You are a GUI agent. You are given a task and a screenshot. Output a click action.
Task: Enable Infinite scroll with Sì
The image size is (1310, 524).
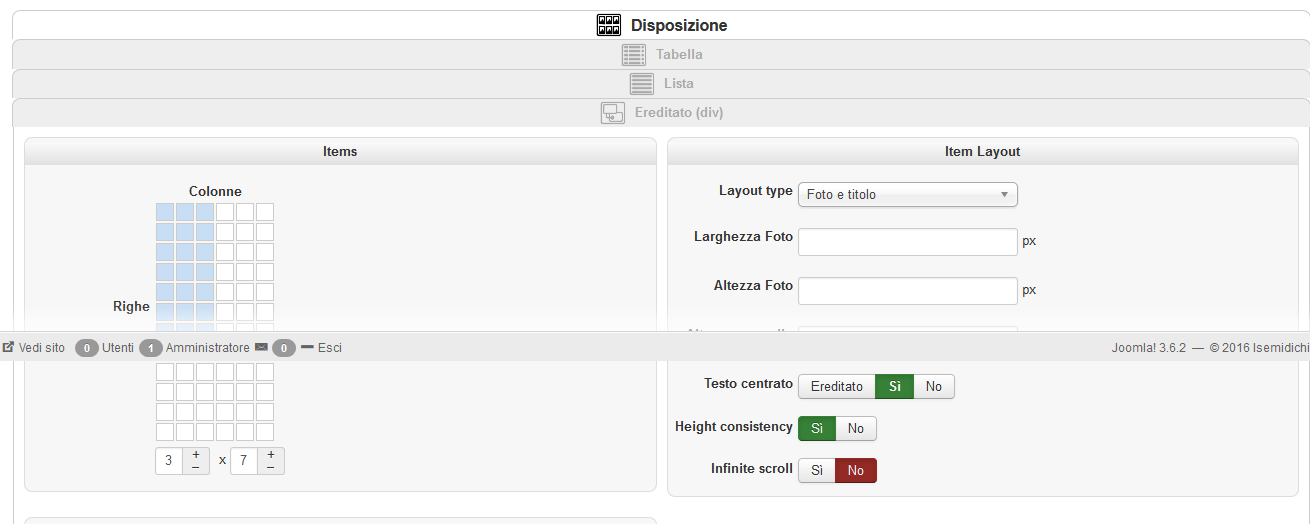(816, 471)
